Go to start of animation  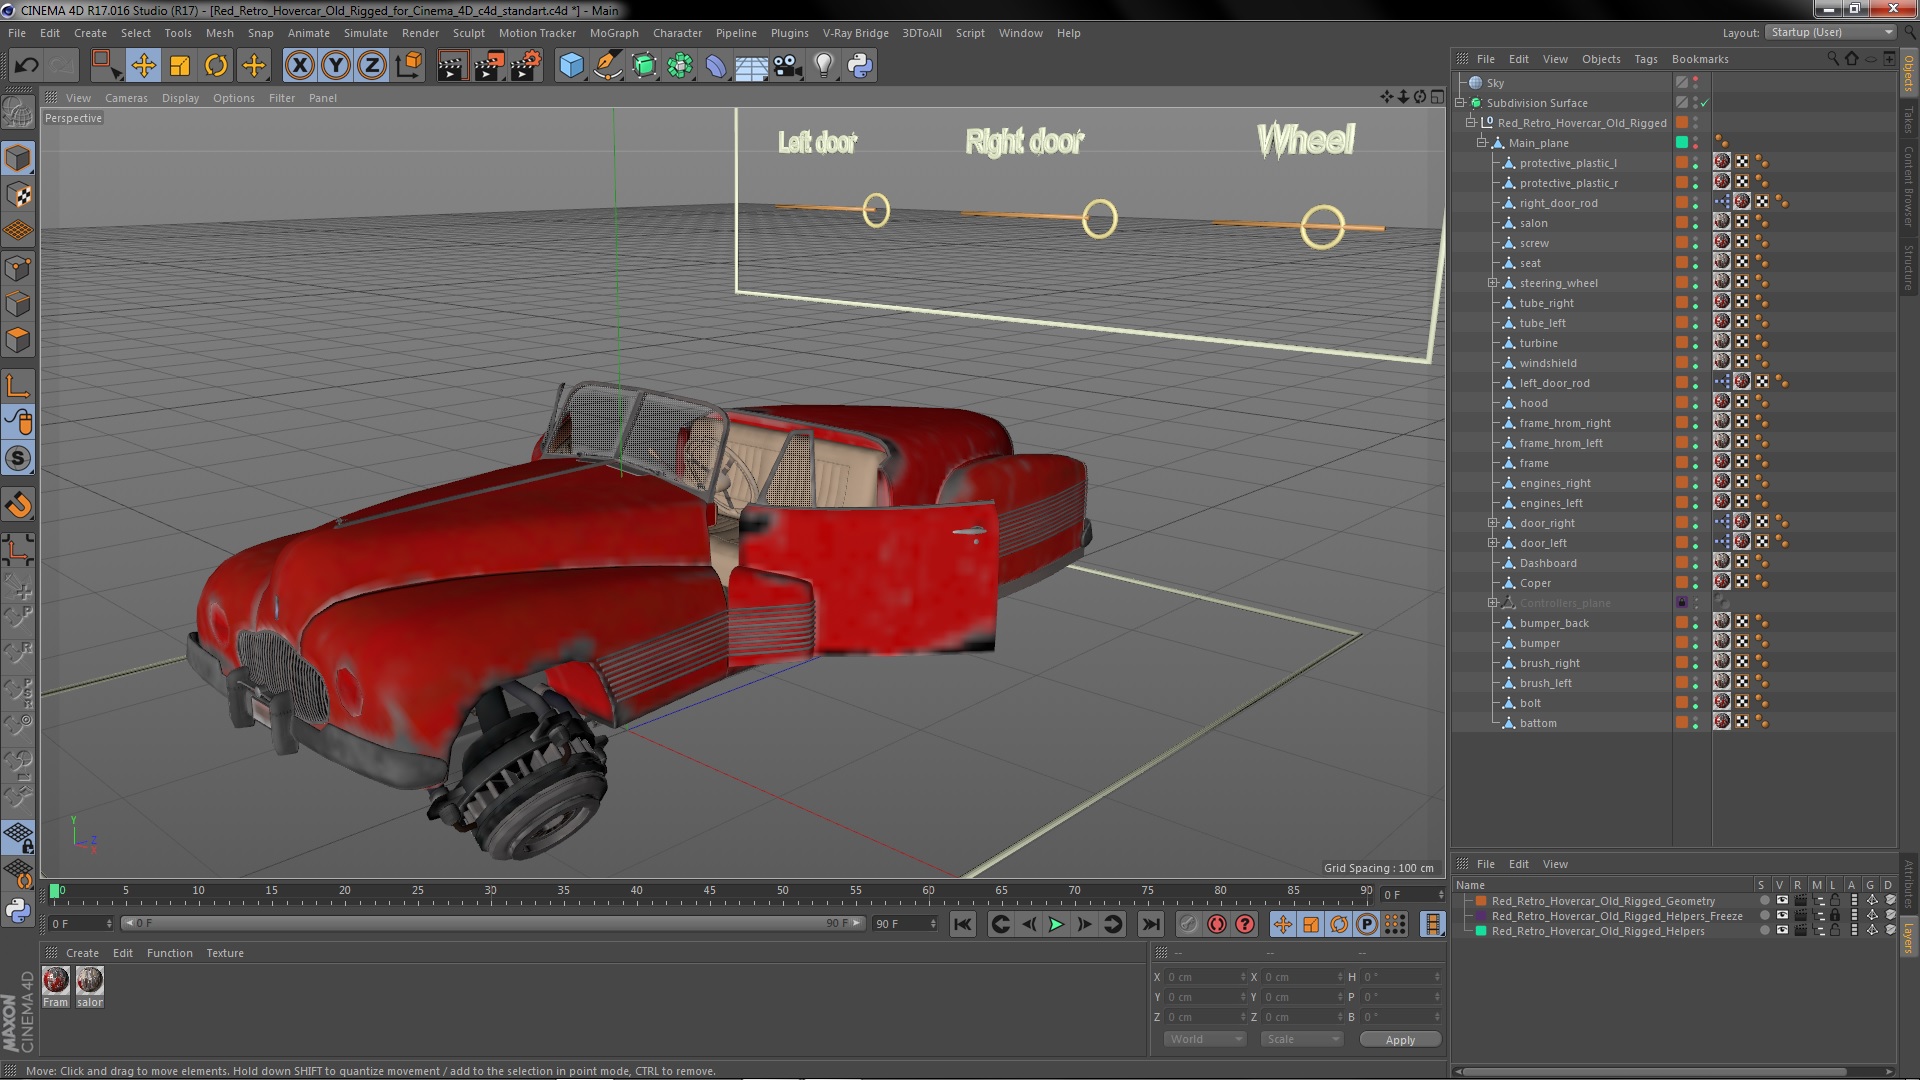963,925
